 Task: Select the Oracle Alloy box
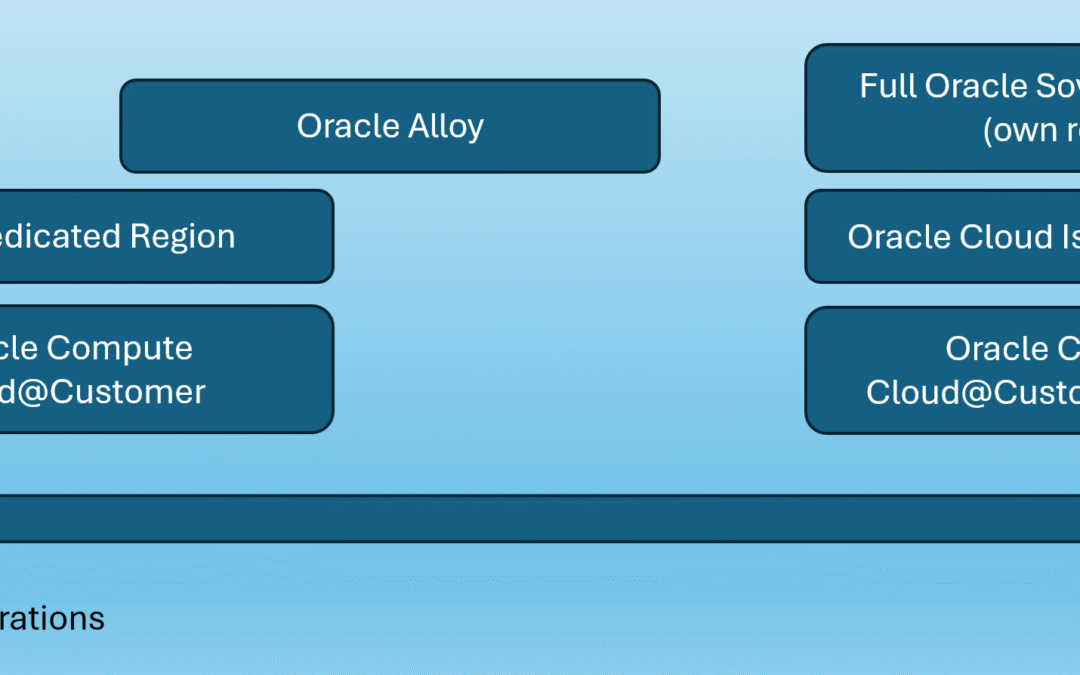tap(390, 126)
